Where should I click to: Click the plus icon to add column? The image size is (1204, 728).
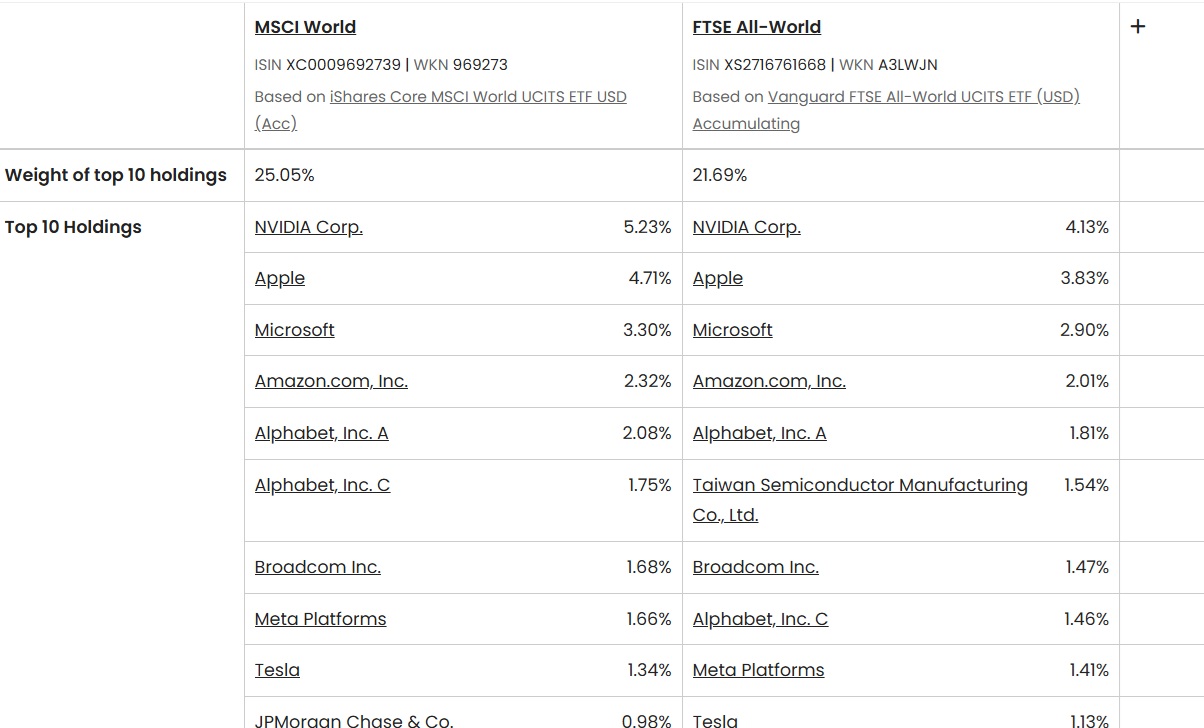[x=1137, y=27]
